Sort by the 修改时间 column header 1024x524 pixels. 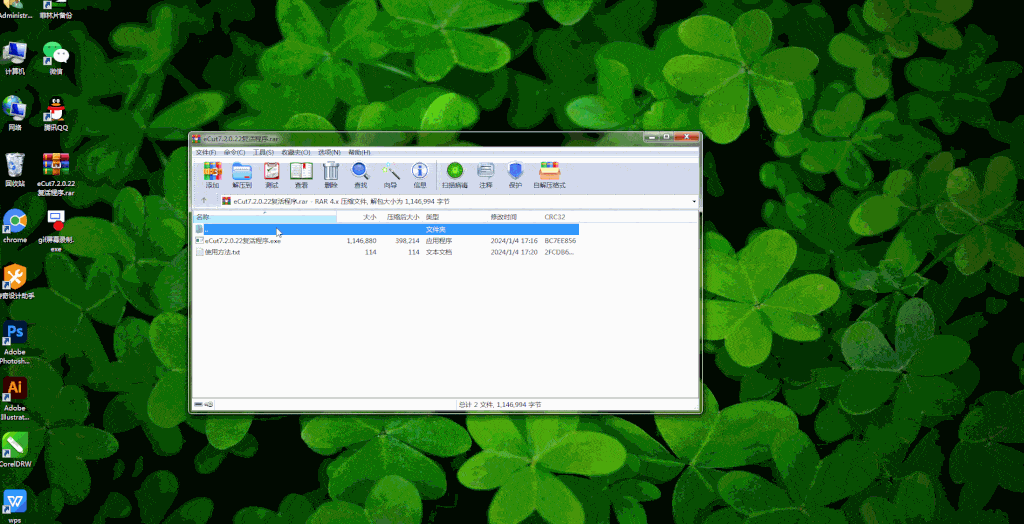click(515, 217)
